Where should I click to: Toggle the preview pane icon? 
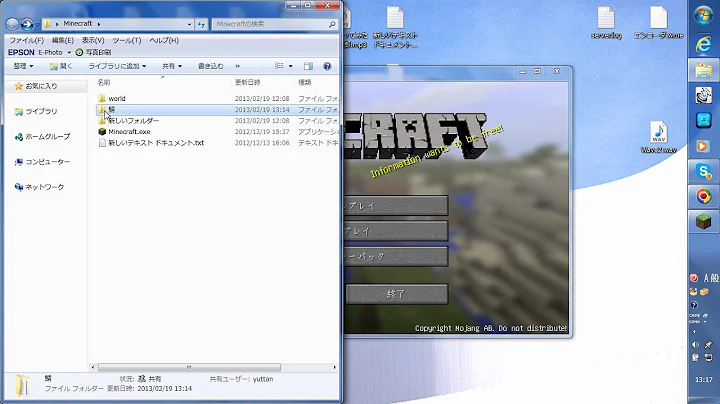click(x=308, y=66)
